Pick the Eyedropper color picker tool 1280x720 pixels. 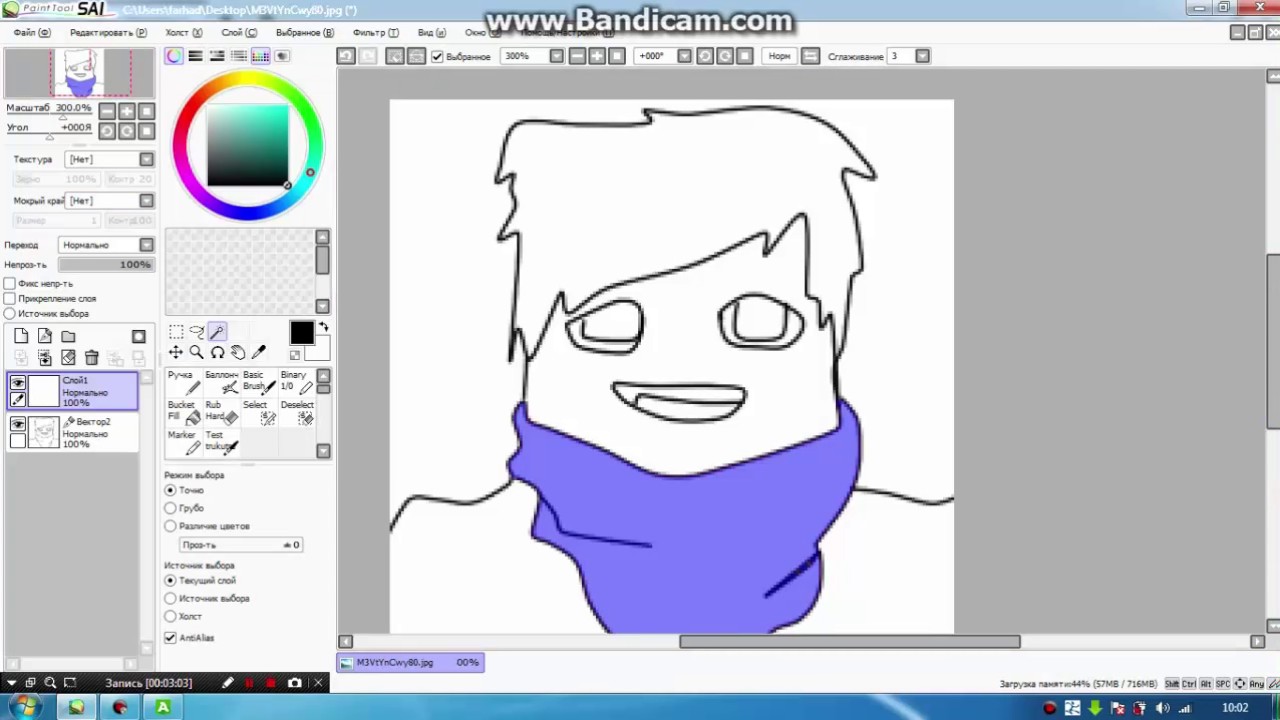point(259,352)
